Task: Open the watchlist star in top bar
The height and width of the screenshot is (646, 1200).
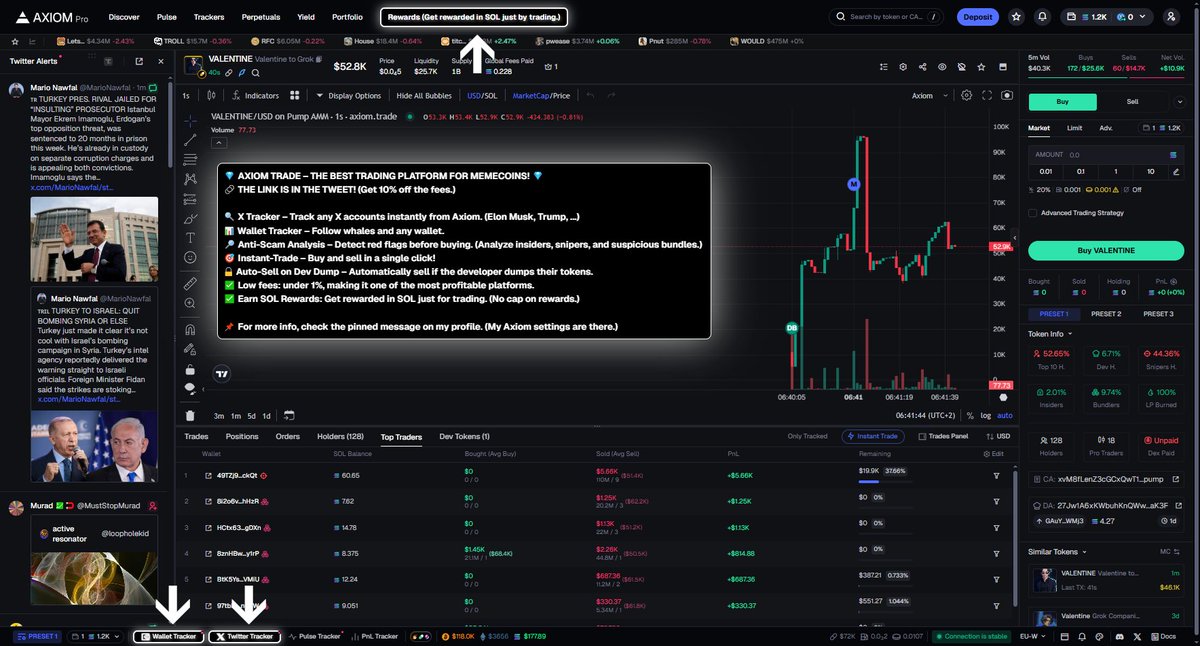Action: [x=1016, y=17]
